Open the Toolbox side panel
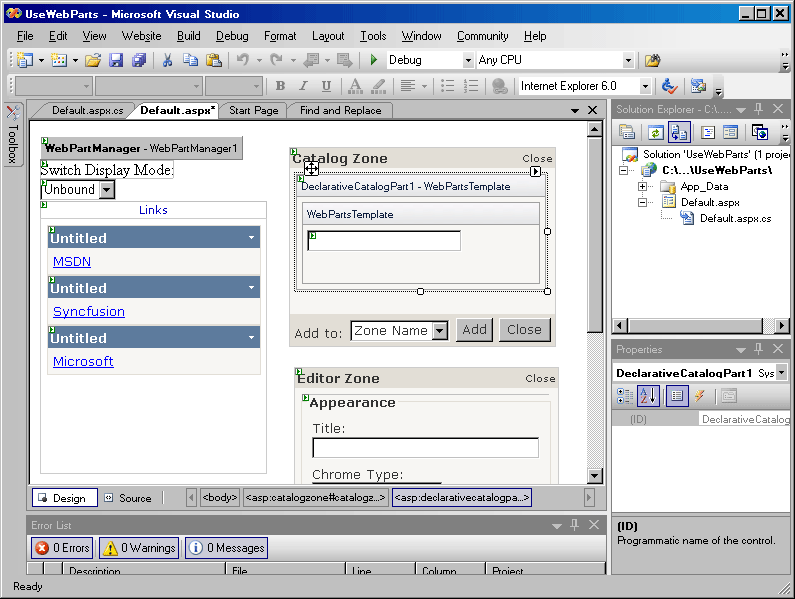This screenshot has height=599, width=795. click(x=13, y=137)
